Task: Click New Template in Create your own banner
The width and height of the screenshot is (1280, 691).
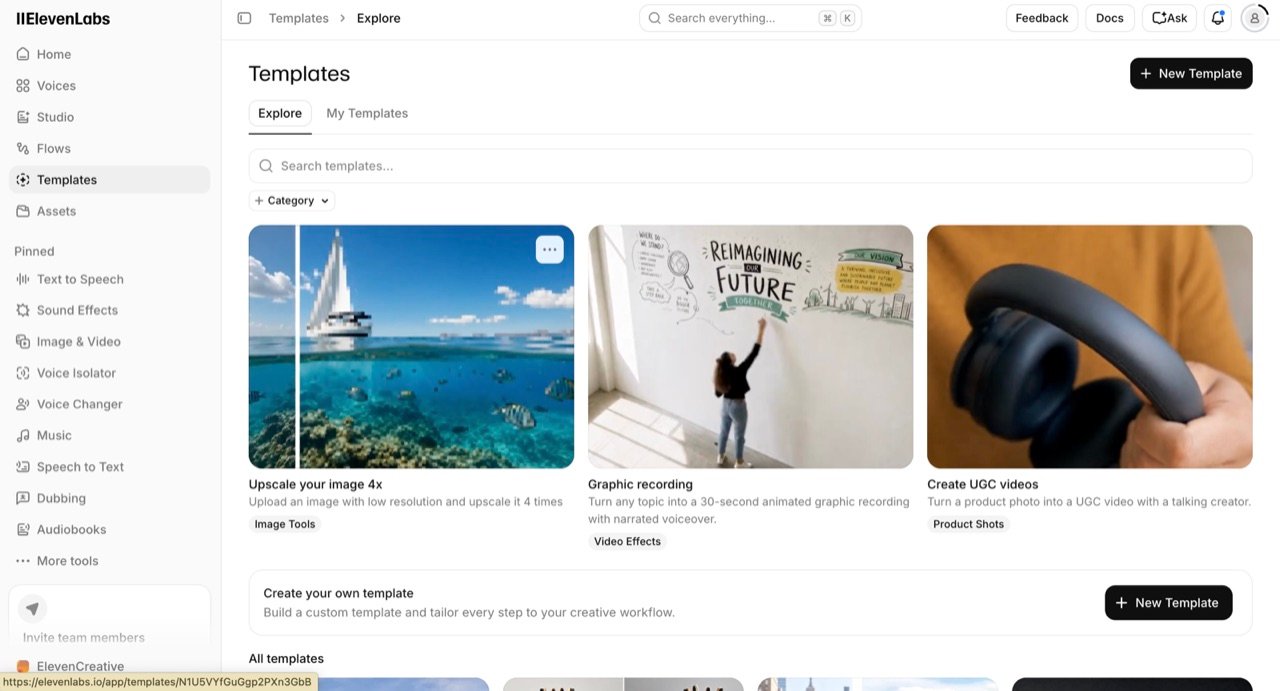Action: tap(1168, 603)
